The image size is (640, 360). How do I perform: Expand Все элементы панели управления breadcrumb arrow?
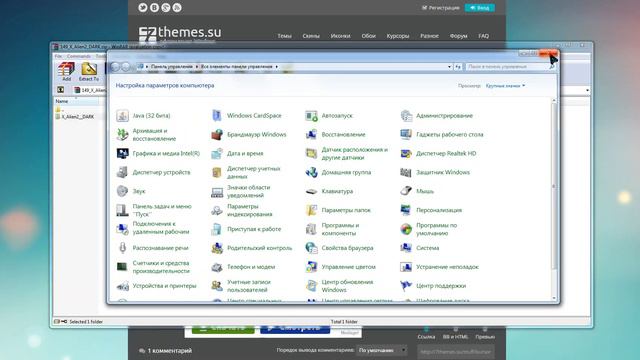click(x=276, y=67)
